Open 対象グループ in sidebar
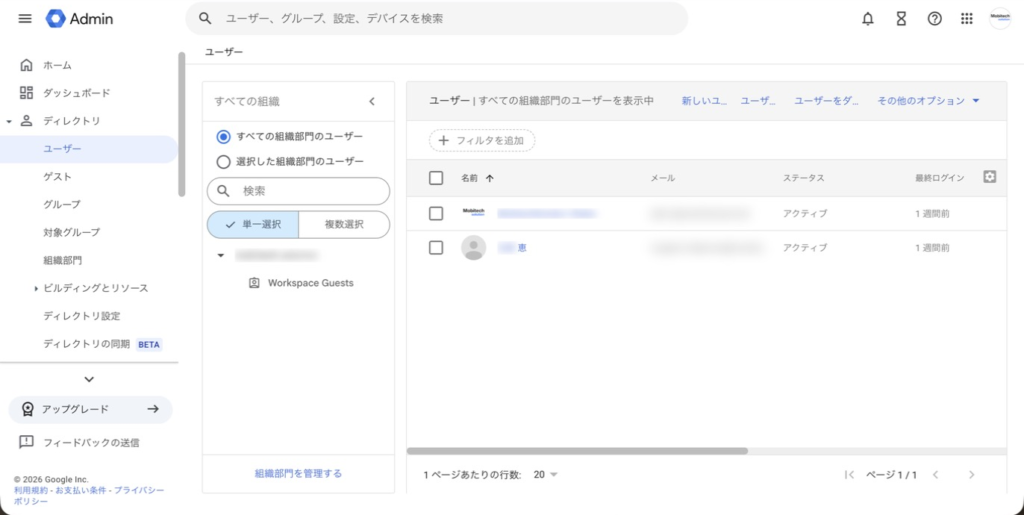This screenshot has width=1024, height=515. click(x=72, y=232)
